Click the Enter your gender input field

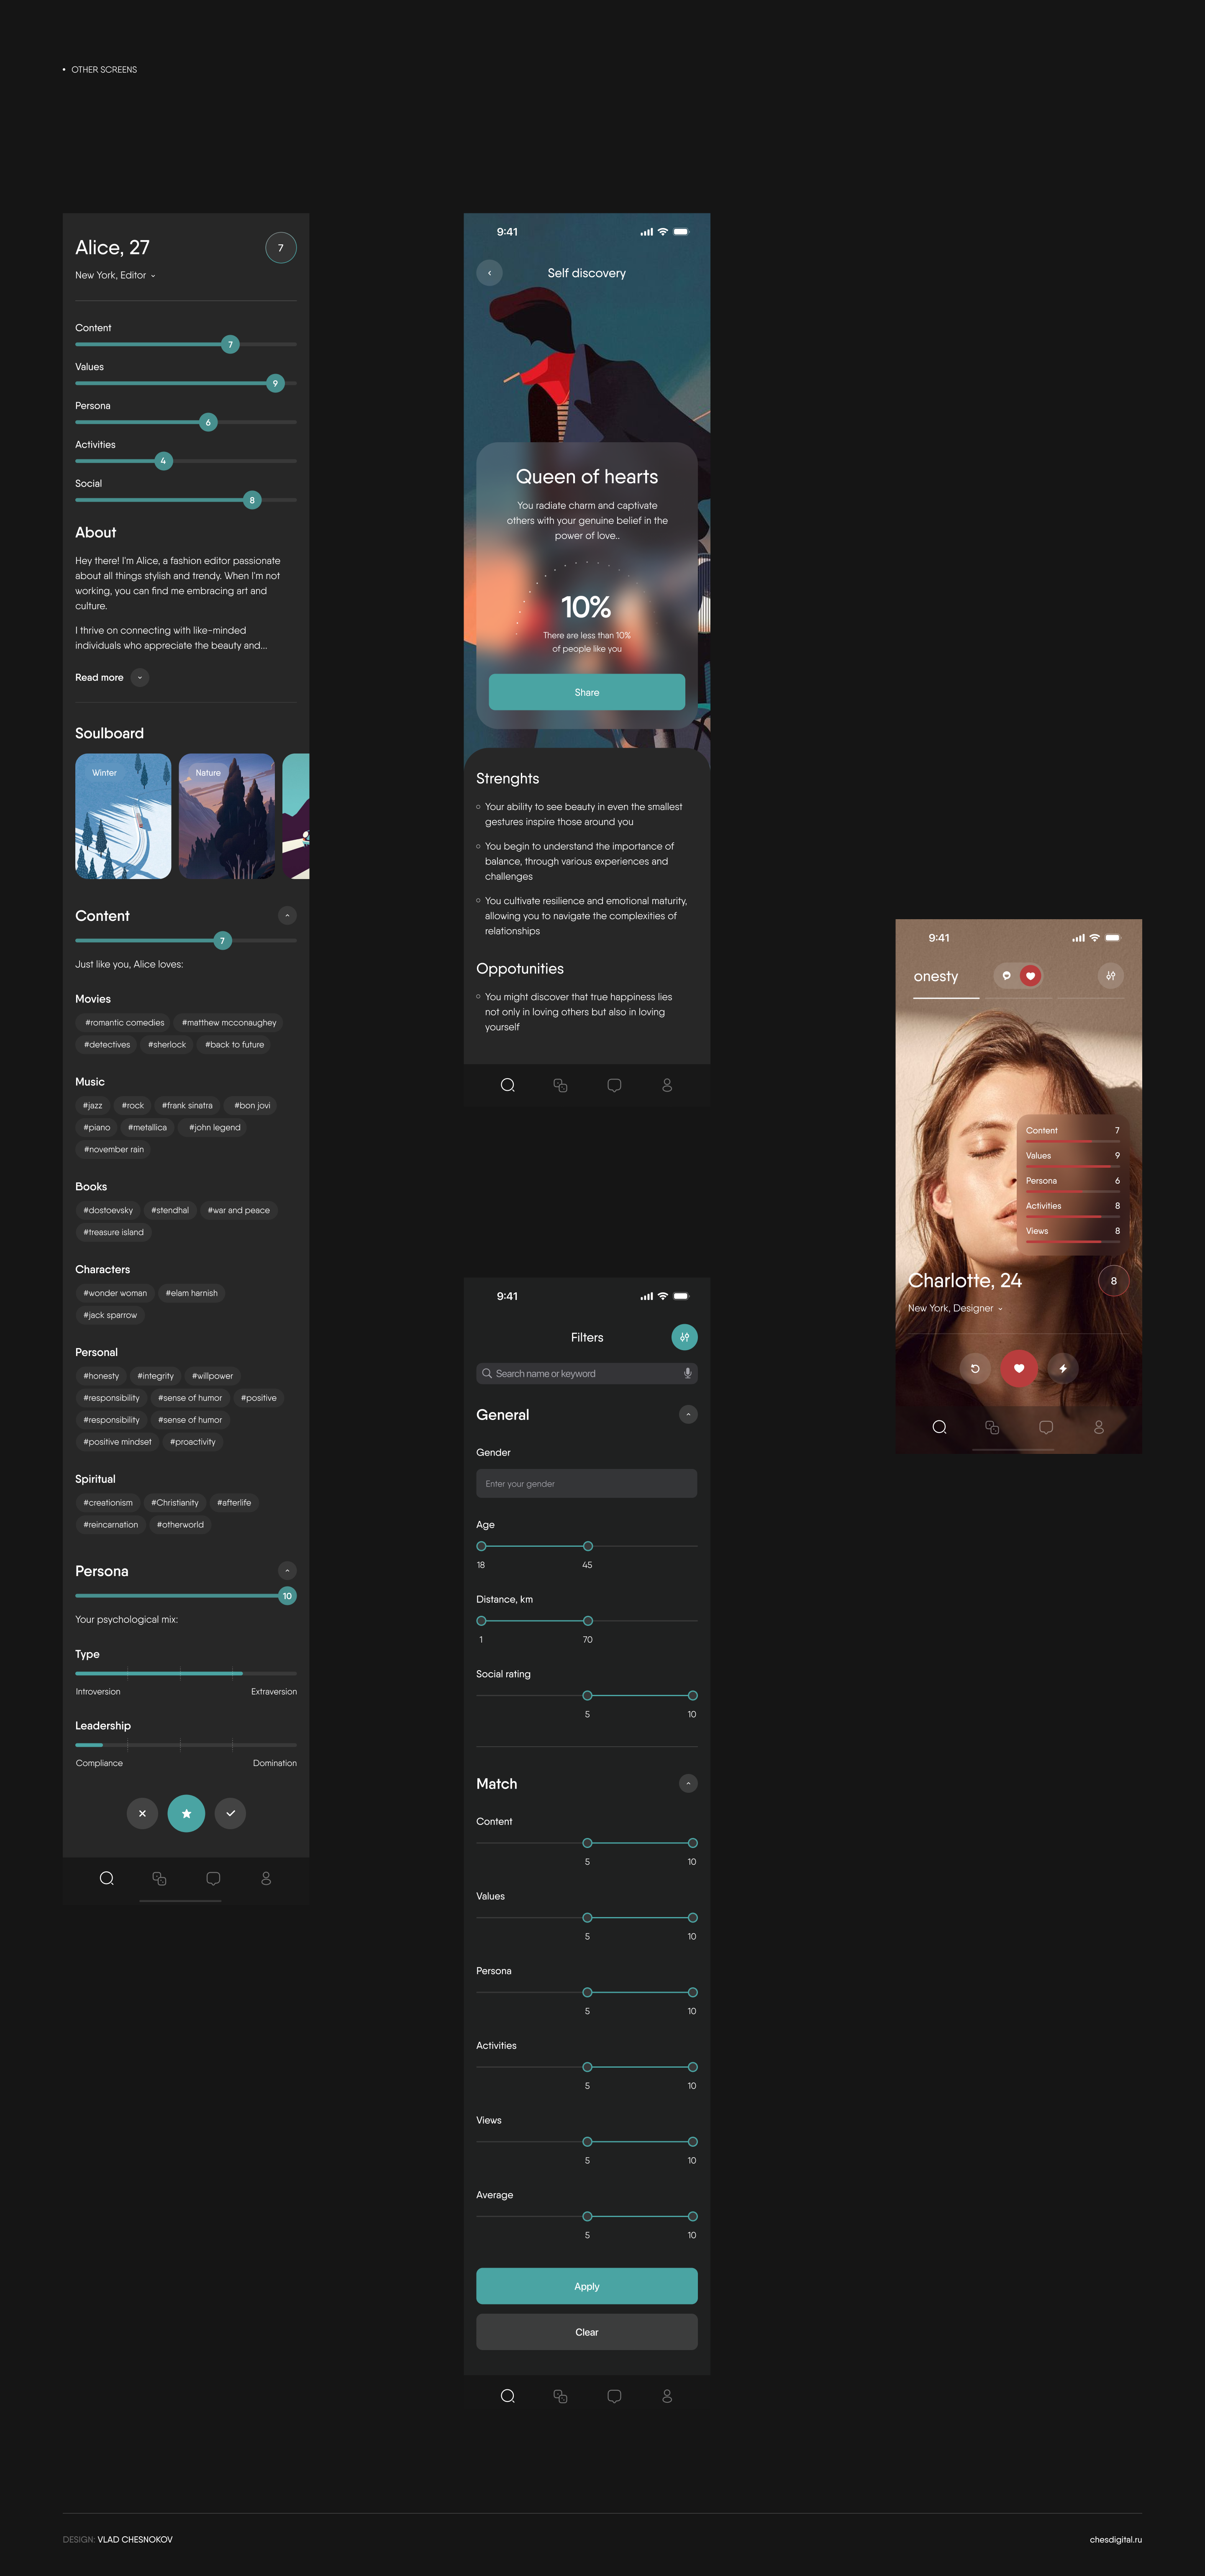coord(586,1483)
